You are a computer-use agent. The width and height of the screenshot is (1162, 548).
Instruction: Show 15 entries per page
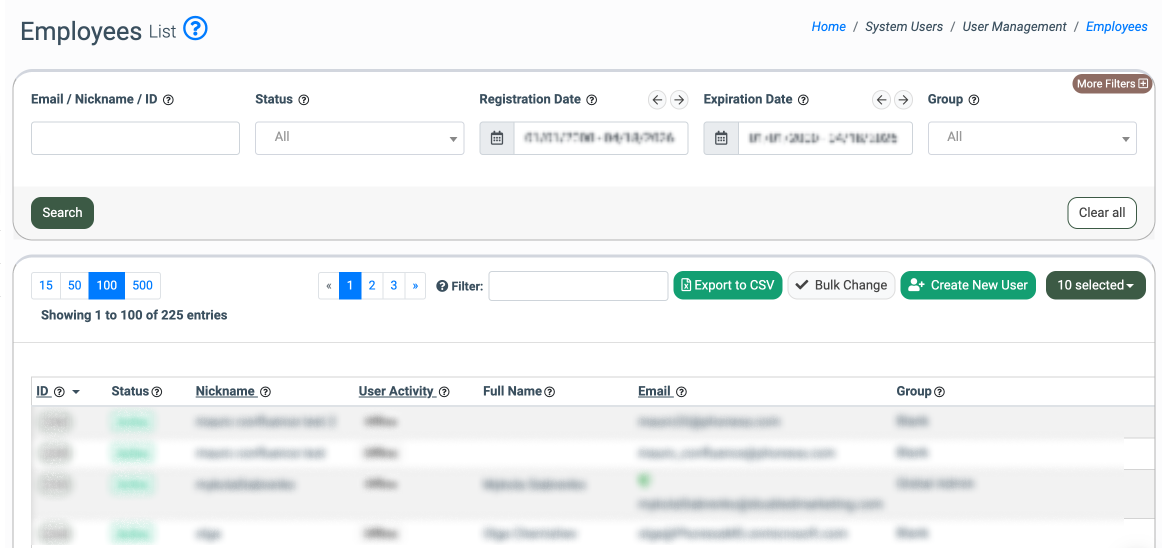point(46,285)
